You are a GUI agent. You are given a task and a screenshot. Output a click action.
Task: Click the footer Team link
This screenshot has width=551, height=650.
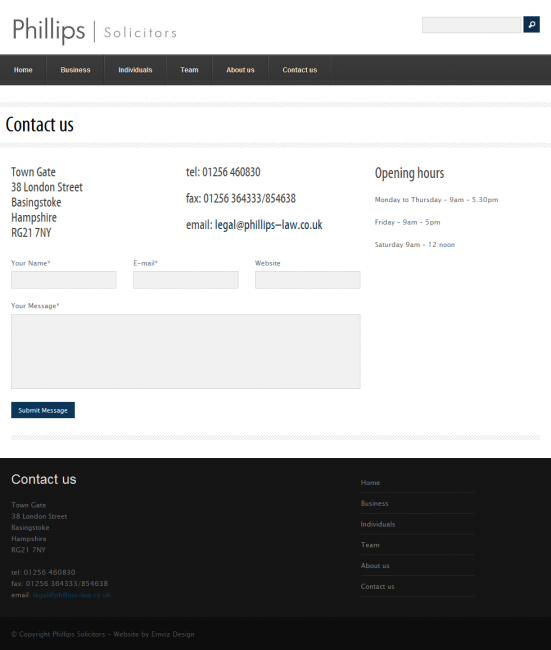(370, 545)
